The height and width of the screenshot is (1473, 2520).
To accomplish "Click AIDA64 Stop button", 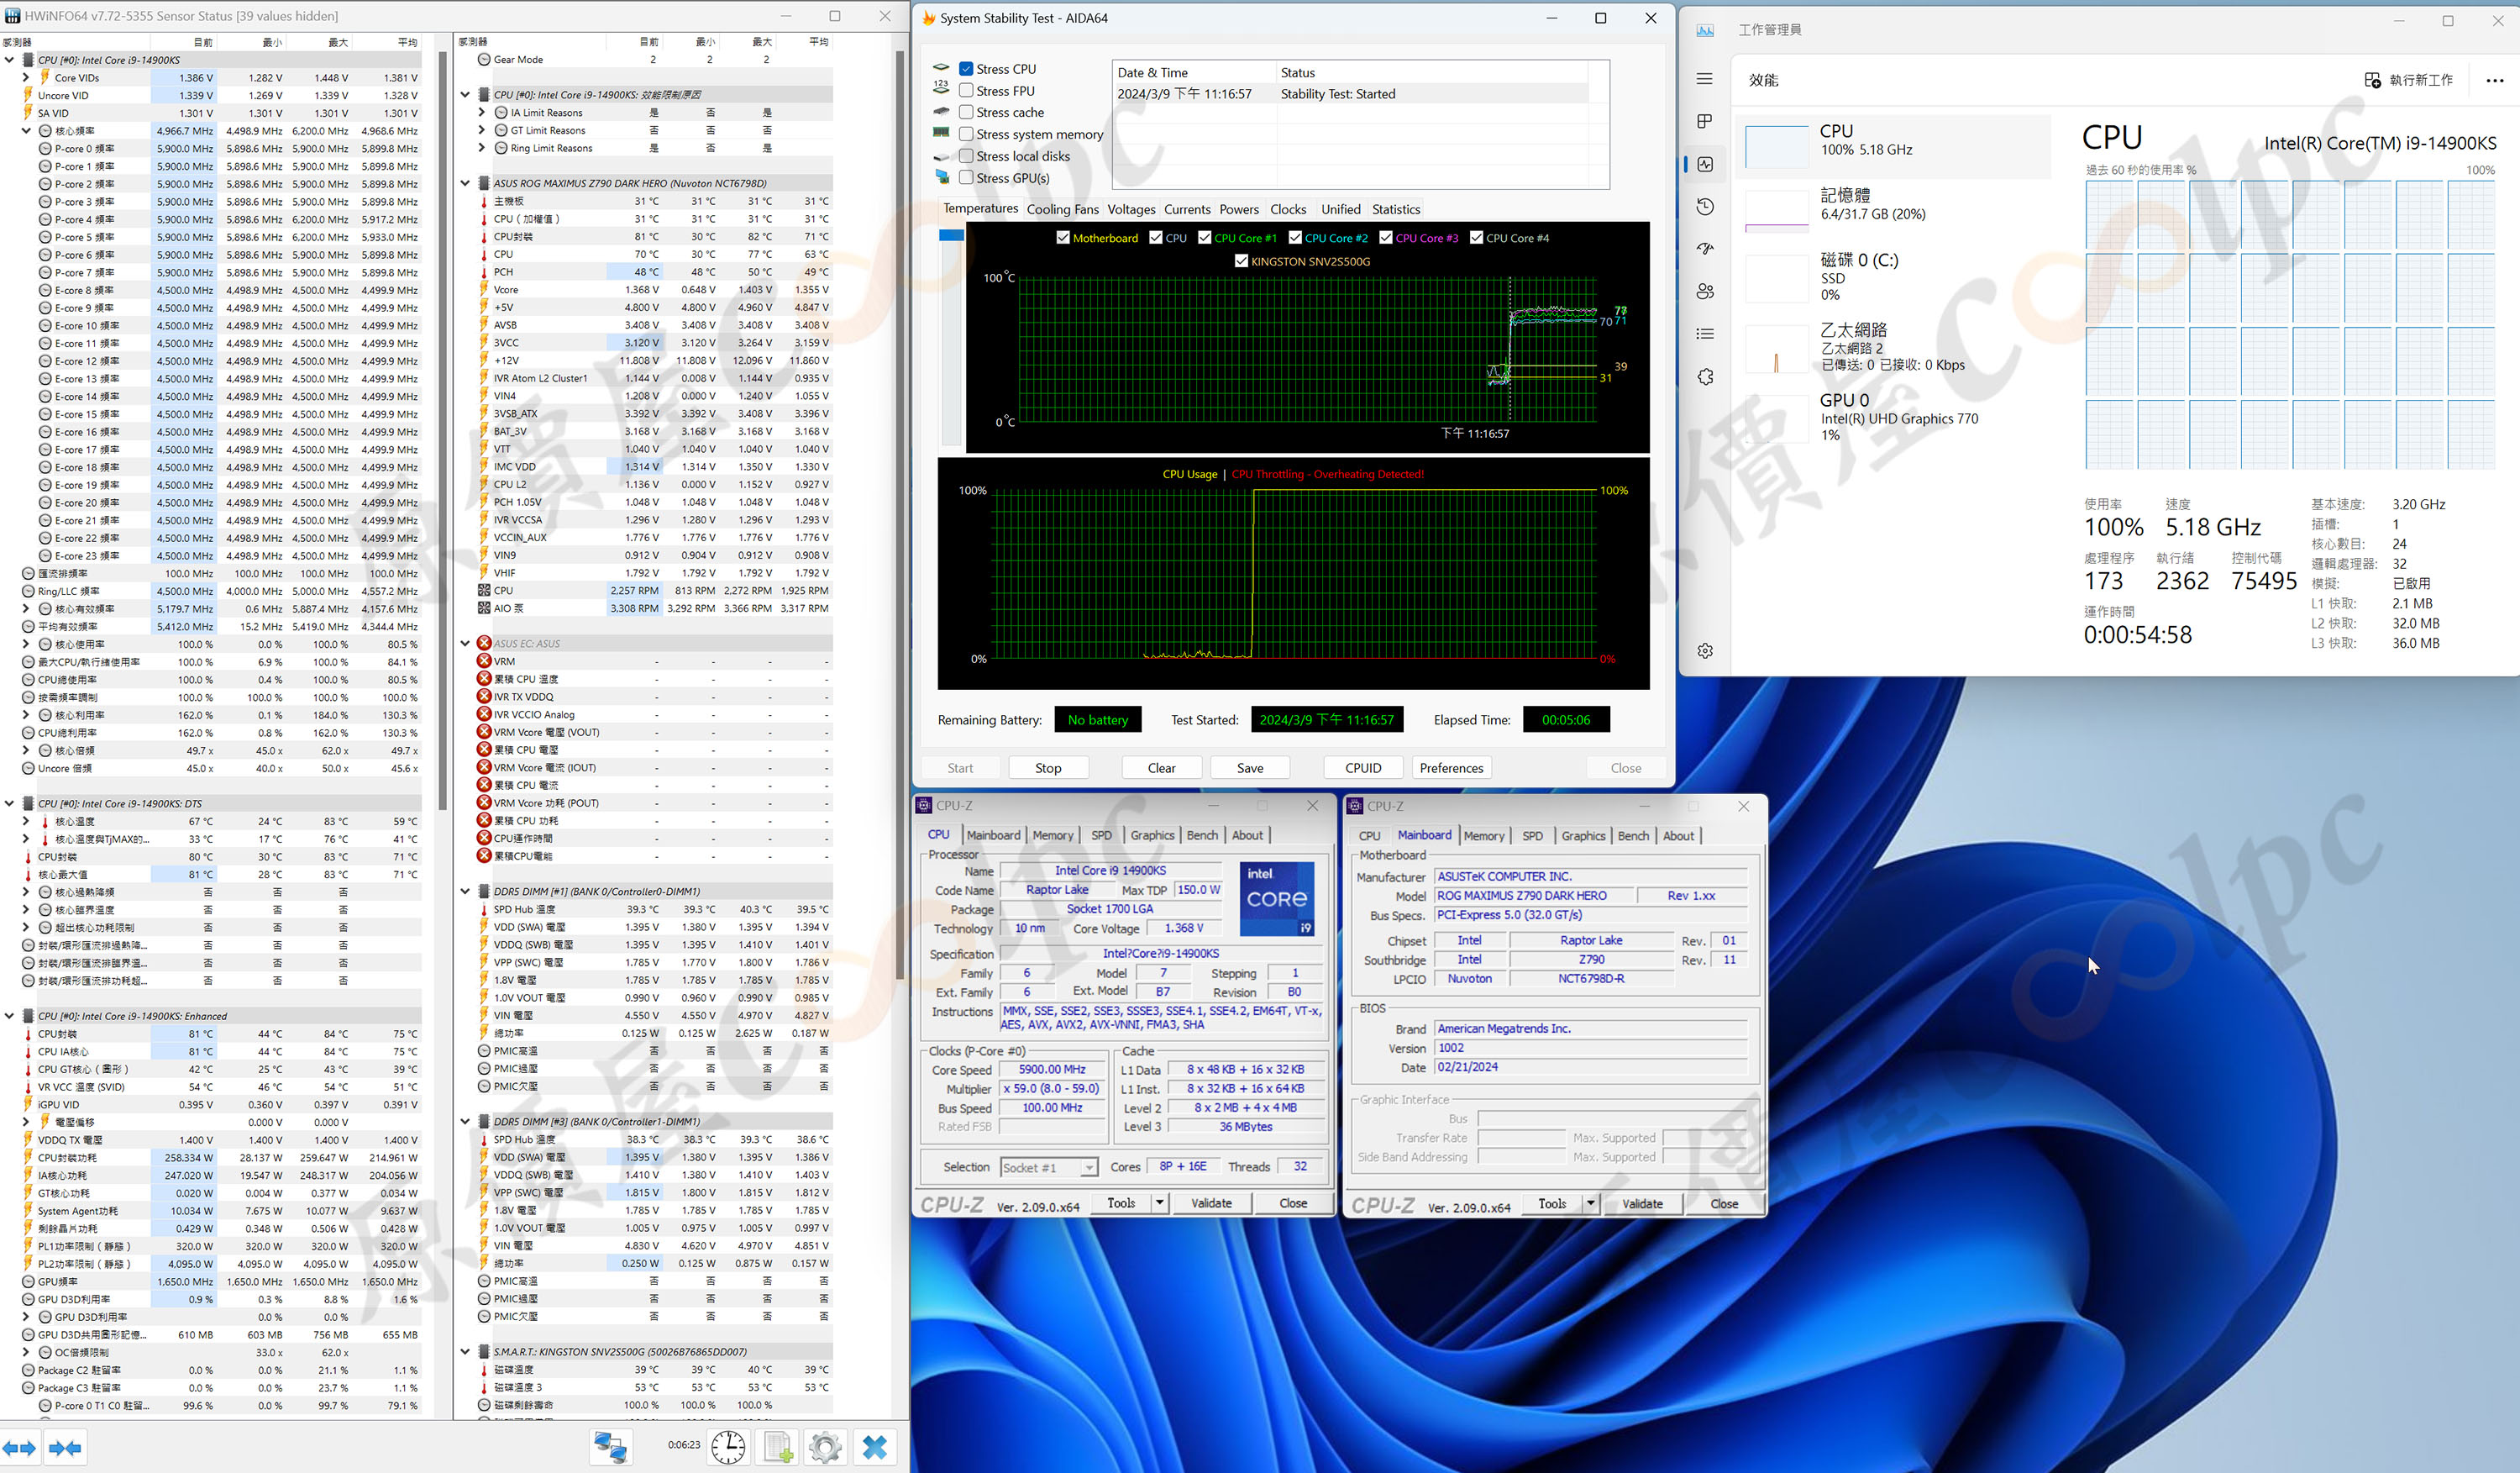I will point(1048,768).
